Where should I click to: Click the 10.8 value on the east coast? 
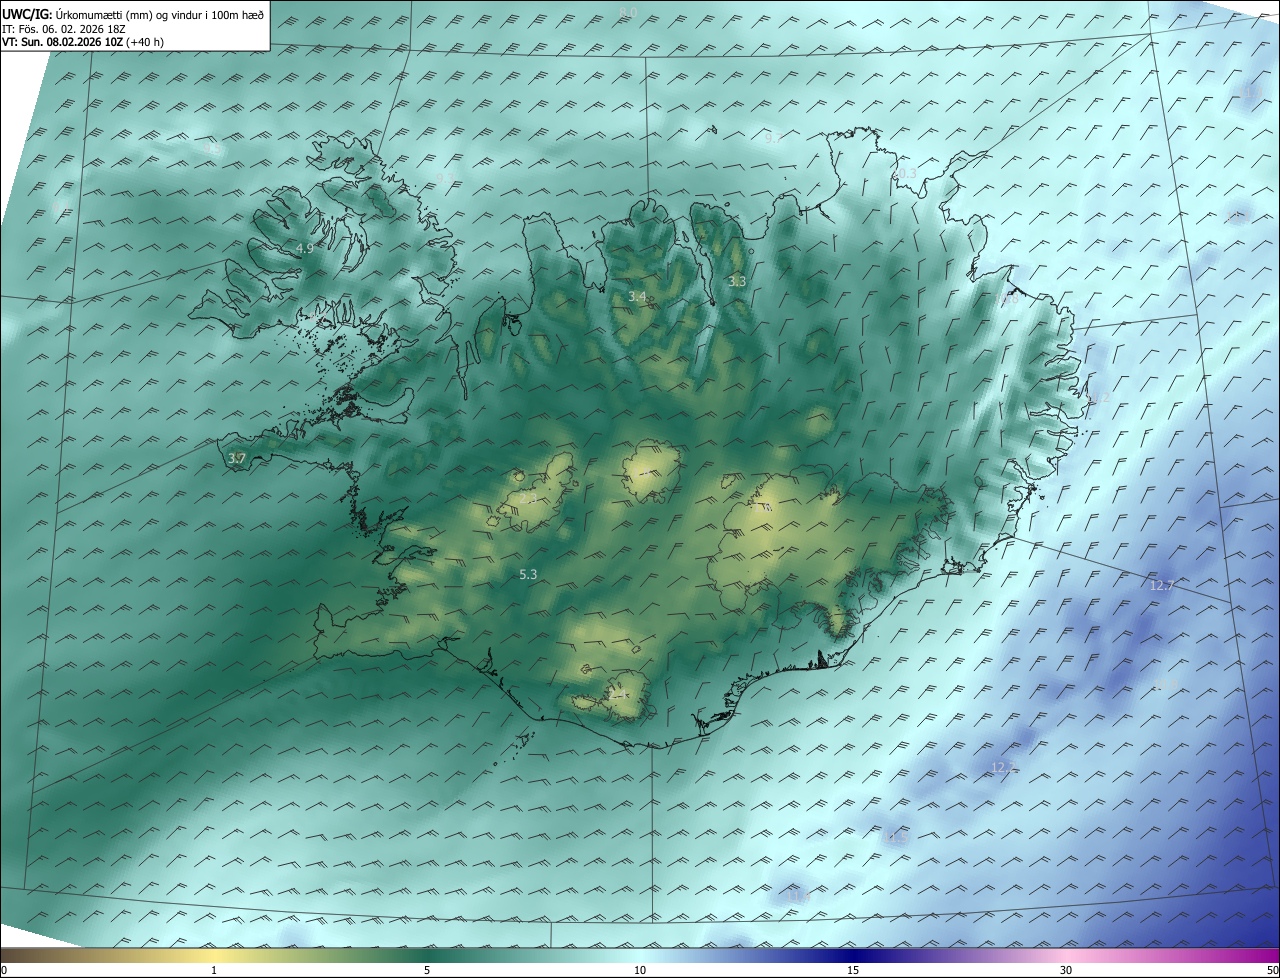pos(1008,298)
